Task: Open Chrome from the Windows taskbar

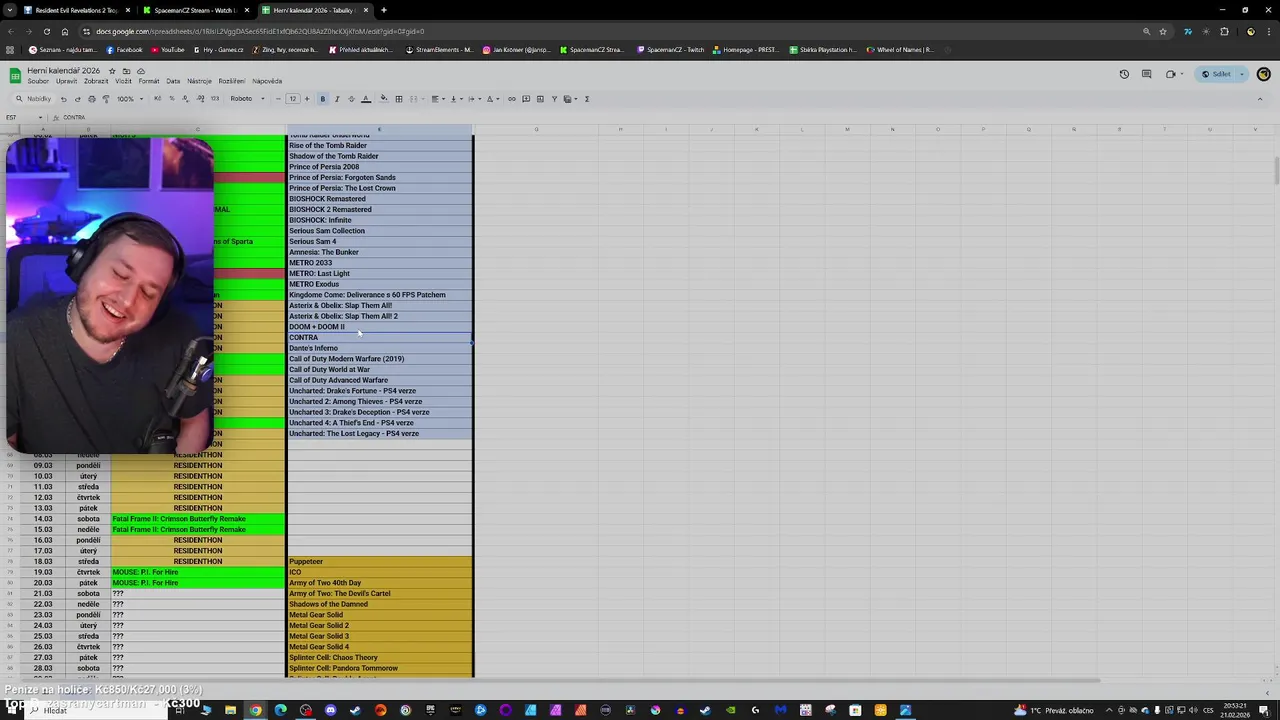Action: tap(255, 710)
